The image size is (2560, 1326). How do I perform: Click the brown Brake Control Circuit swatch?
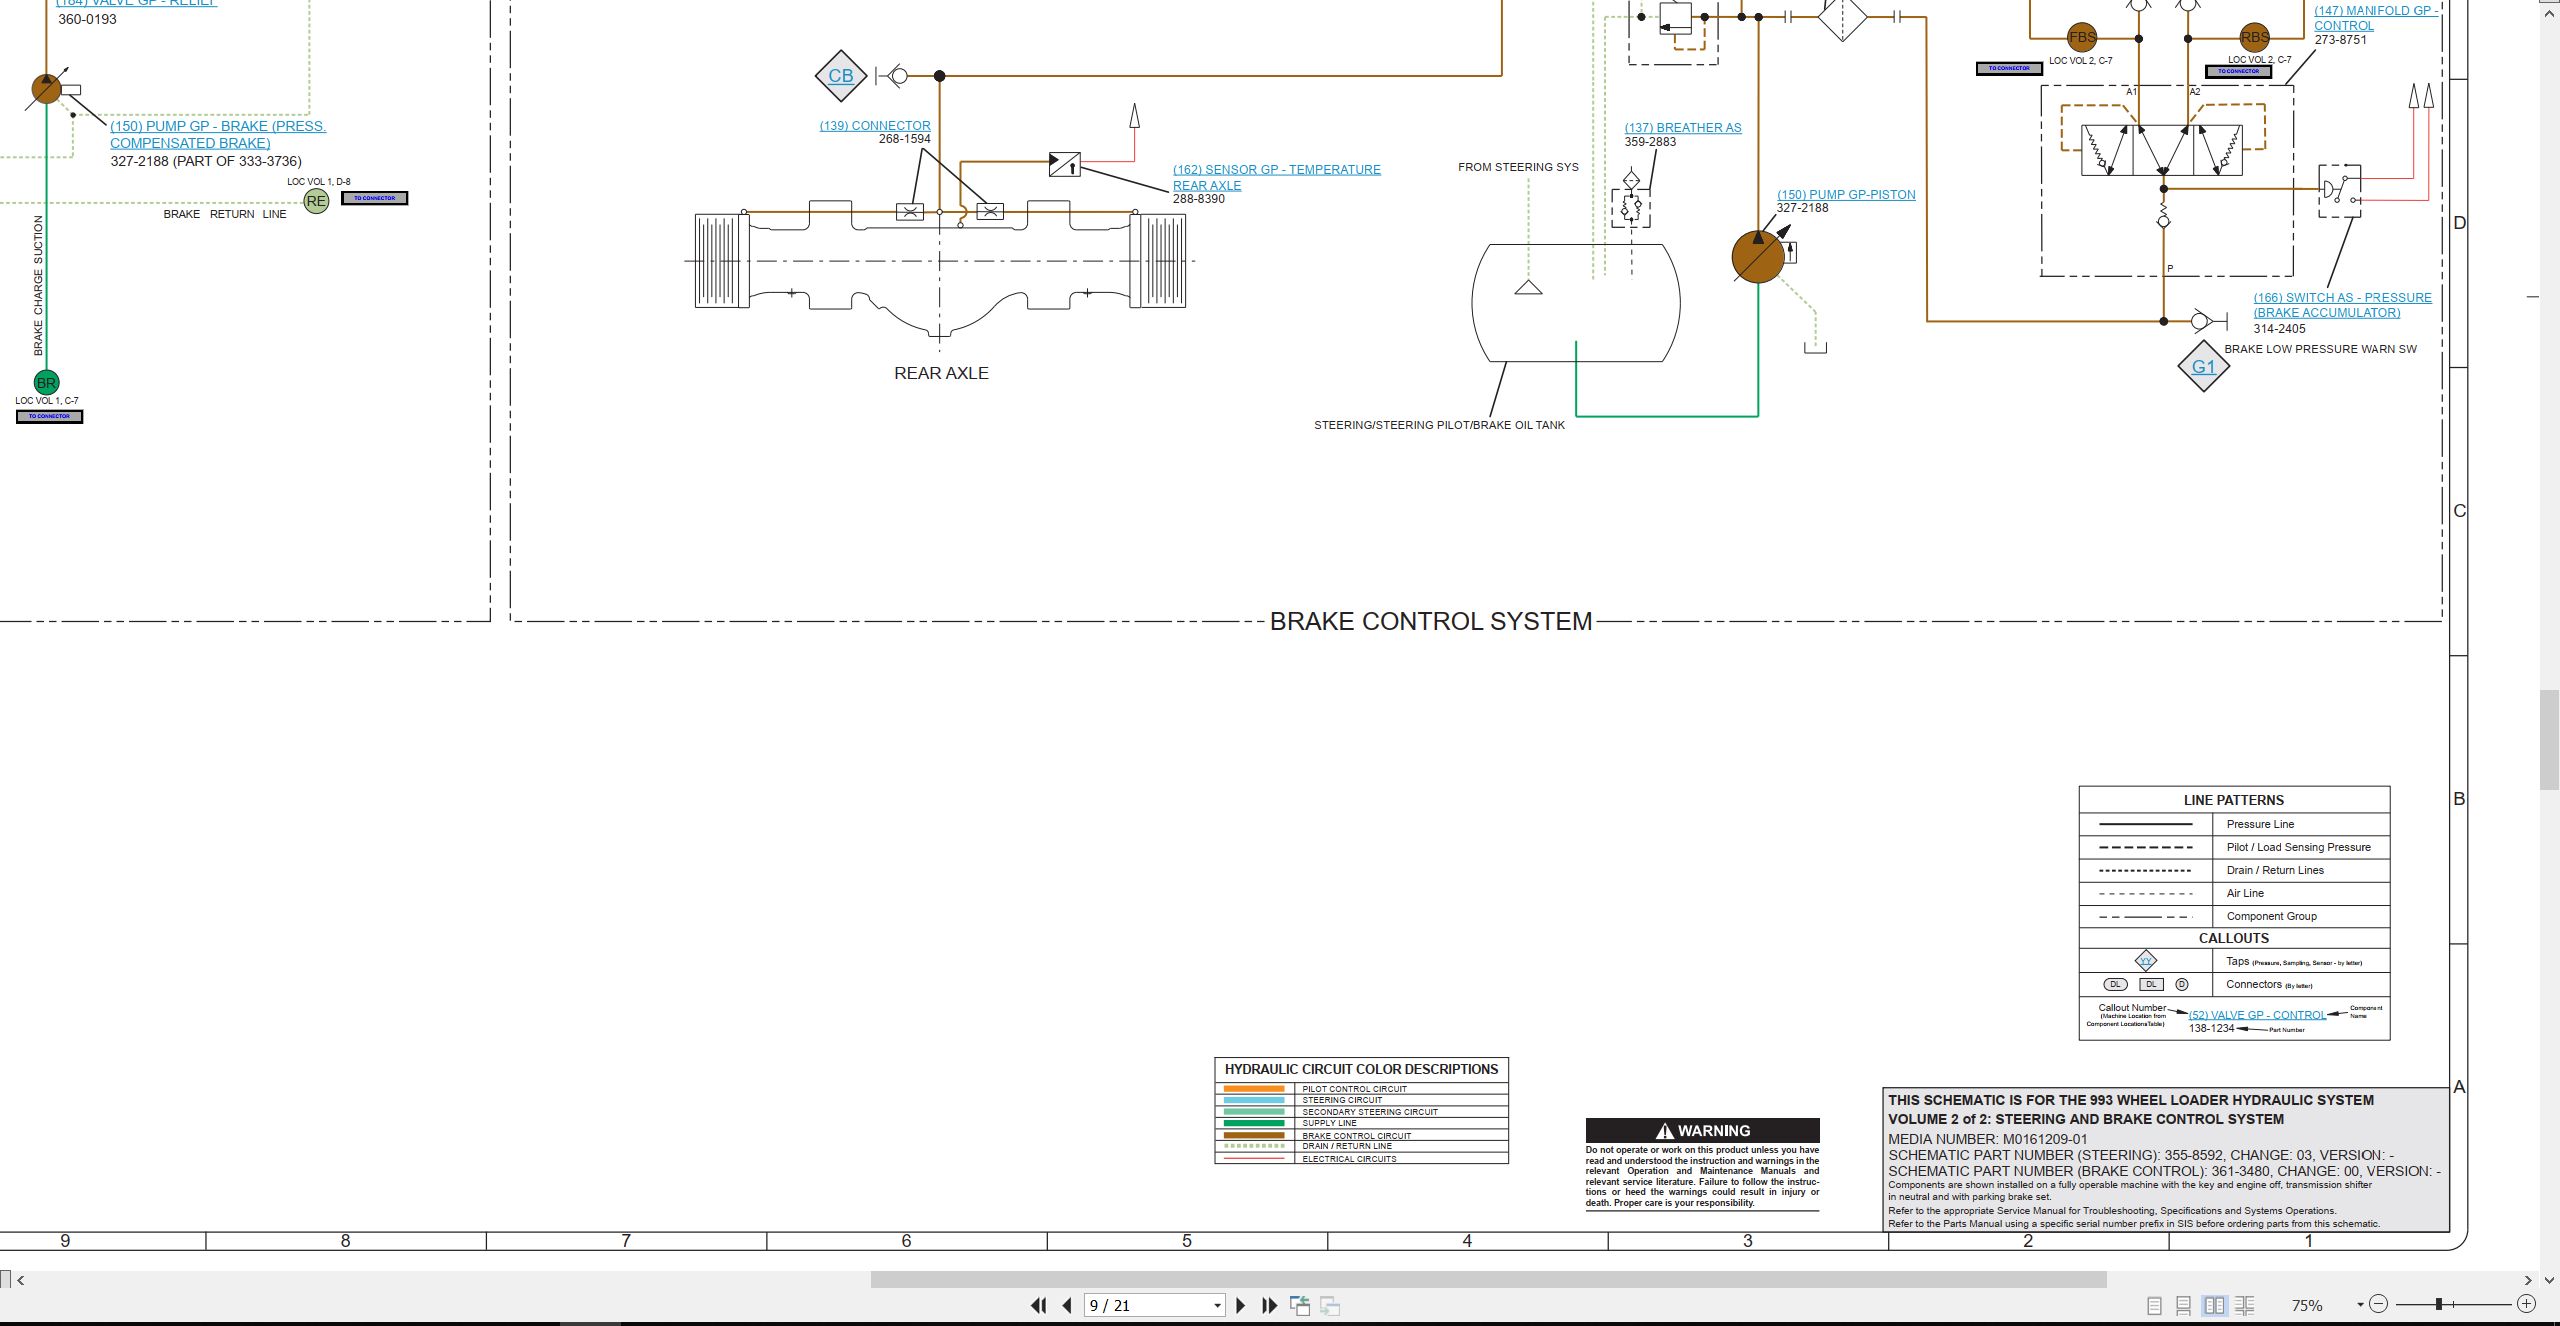1254,1136
